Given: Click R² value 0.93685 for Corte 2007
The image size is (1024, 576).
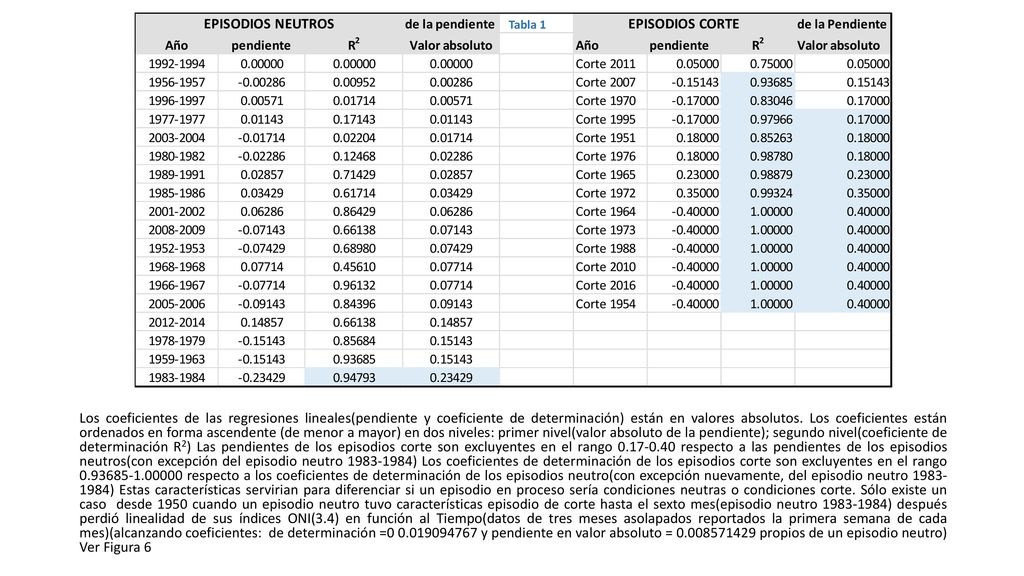Looking at the screenshot, I should (771, 82).
